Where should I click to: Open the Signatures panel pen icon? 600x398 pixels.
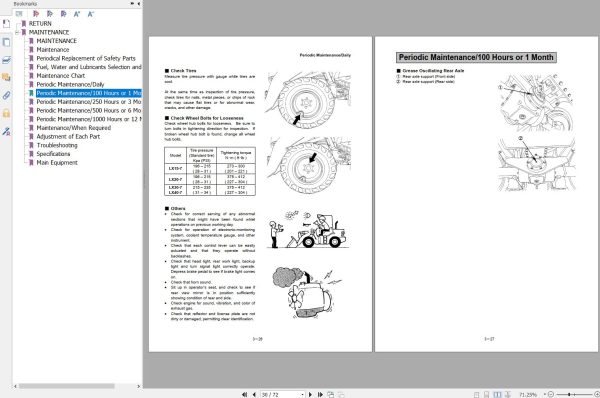coord(7,131)
